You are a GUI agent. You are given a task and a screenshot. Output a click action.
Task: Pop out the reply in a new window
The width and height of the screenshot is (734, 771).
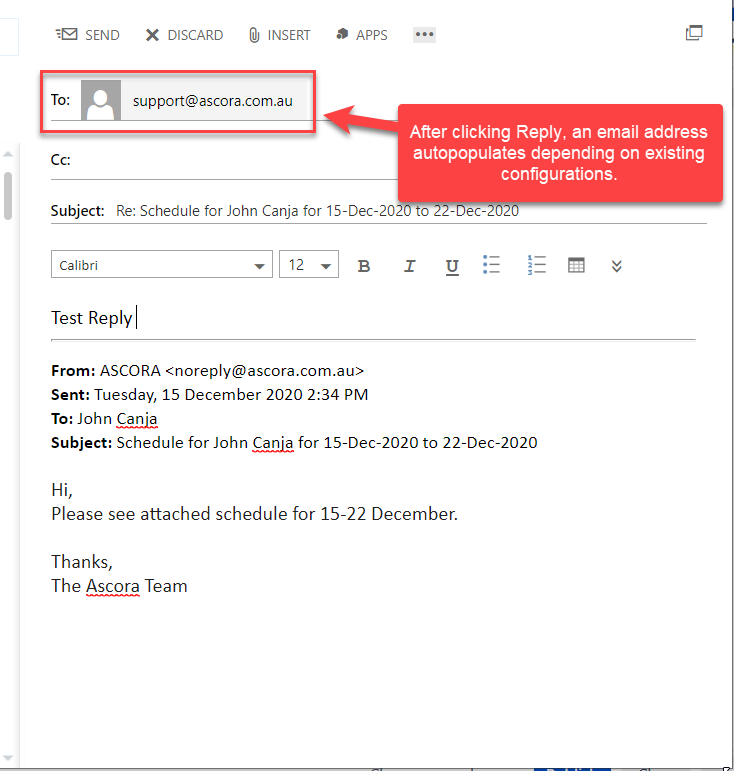coord(694,33)
